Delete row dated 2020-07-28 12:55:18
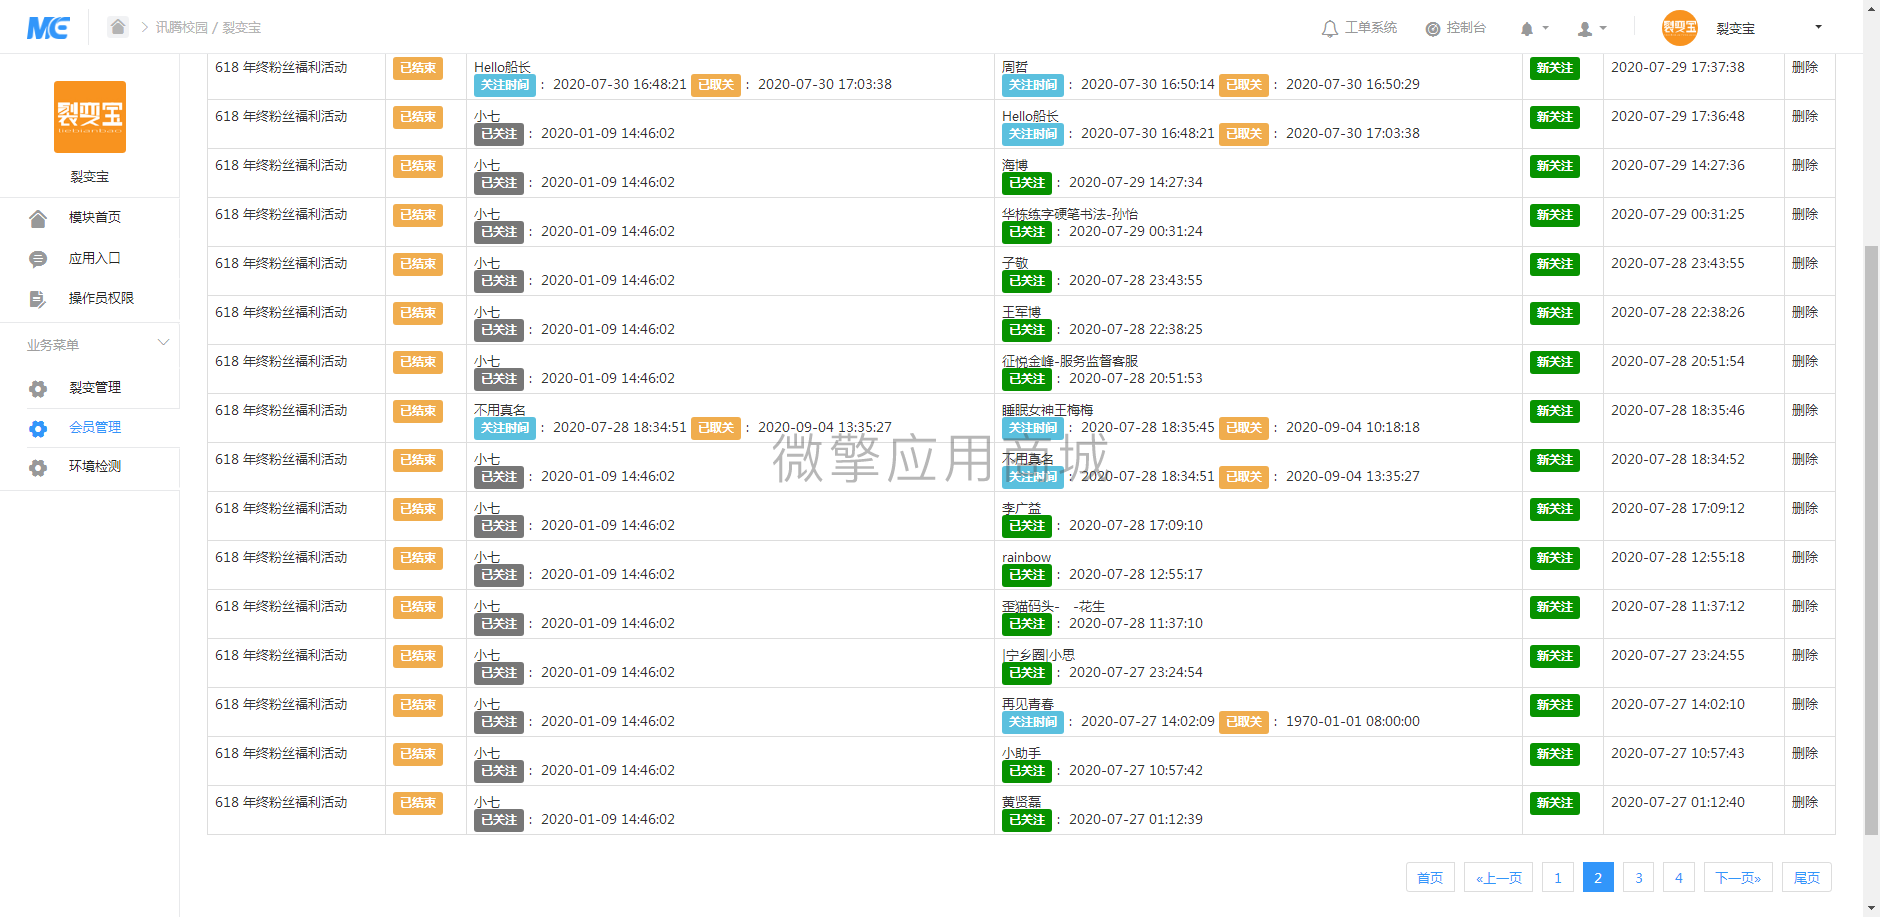1880x917 pixels. pos(1805,557)
